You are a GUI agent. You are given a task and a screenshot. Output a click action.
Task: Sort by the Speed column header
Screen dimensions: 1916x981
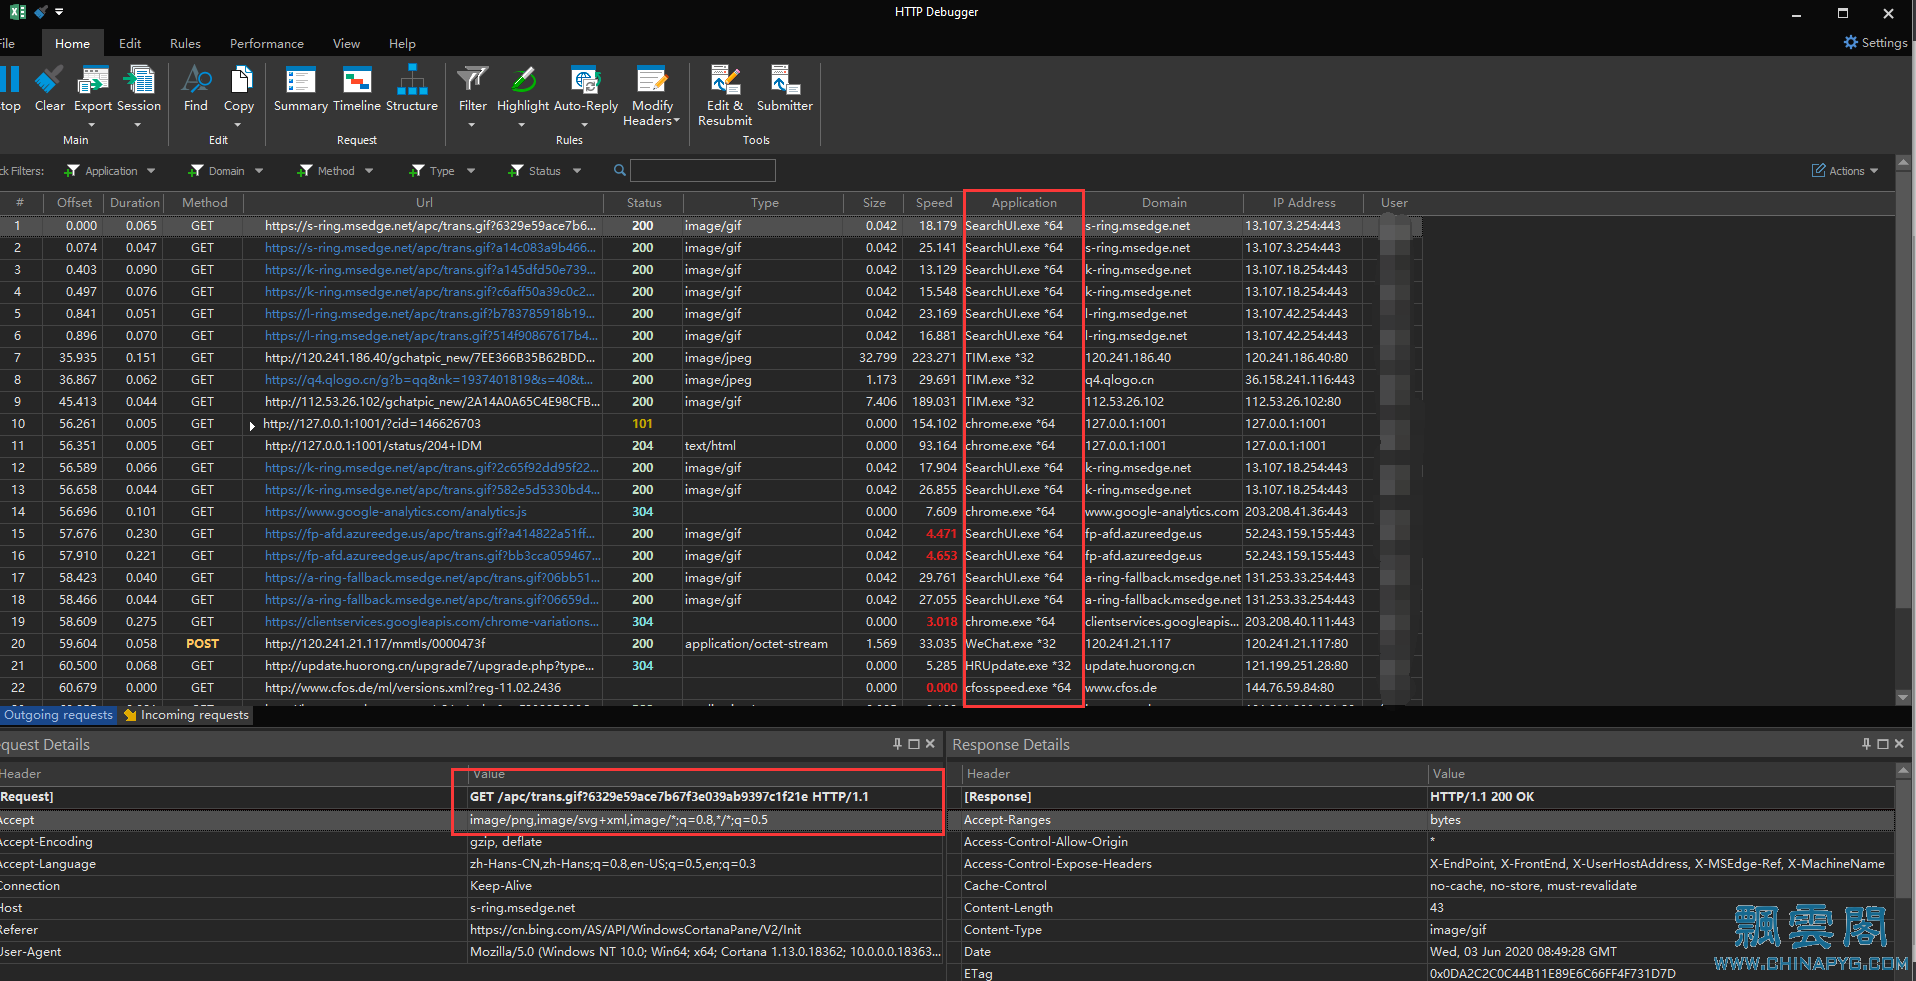coord(933,202)
